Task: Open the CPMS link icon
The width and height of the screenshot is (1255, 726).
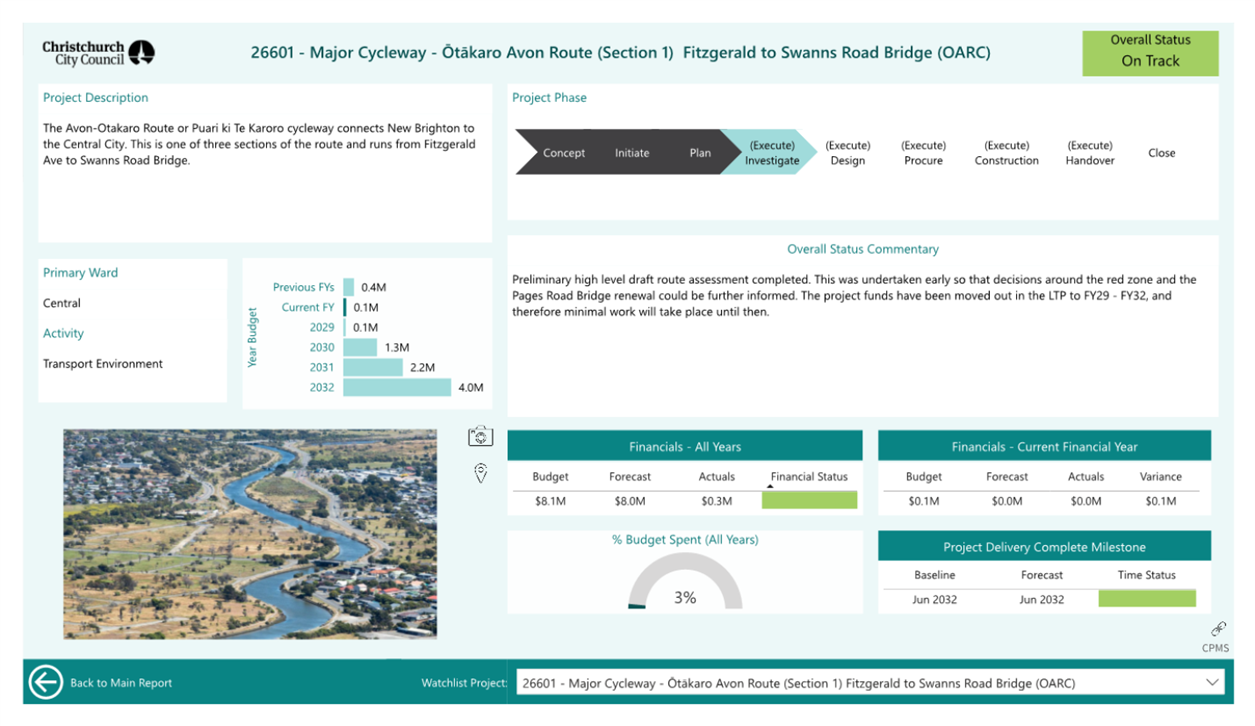Action: [x=1218, y=629]
